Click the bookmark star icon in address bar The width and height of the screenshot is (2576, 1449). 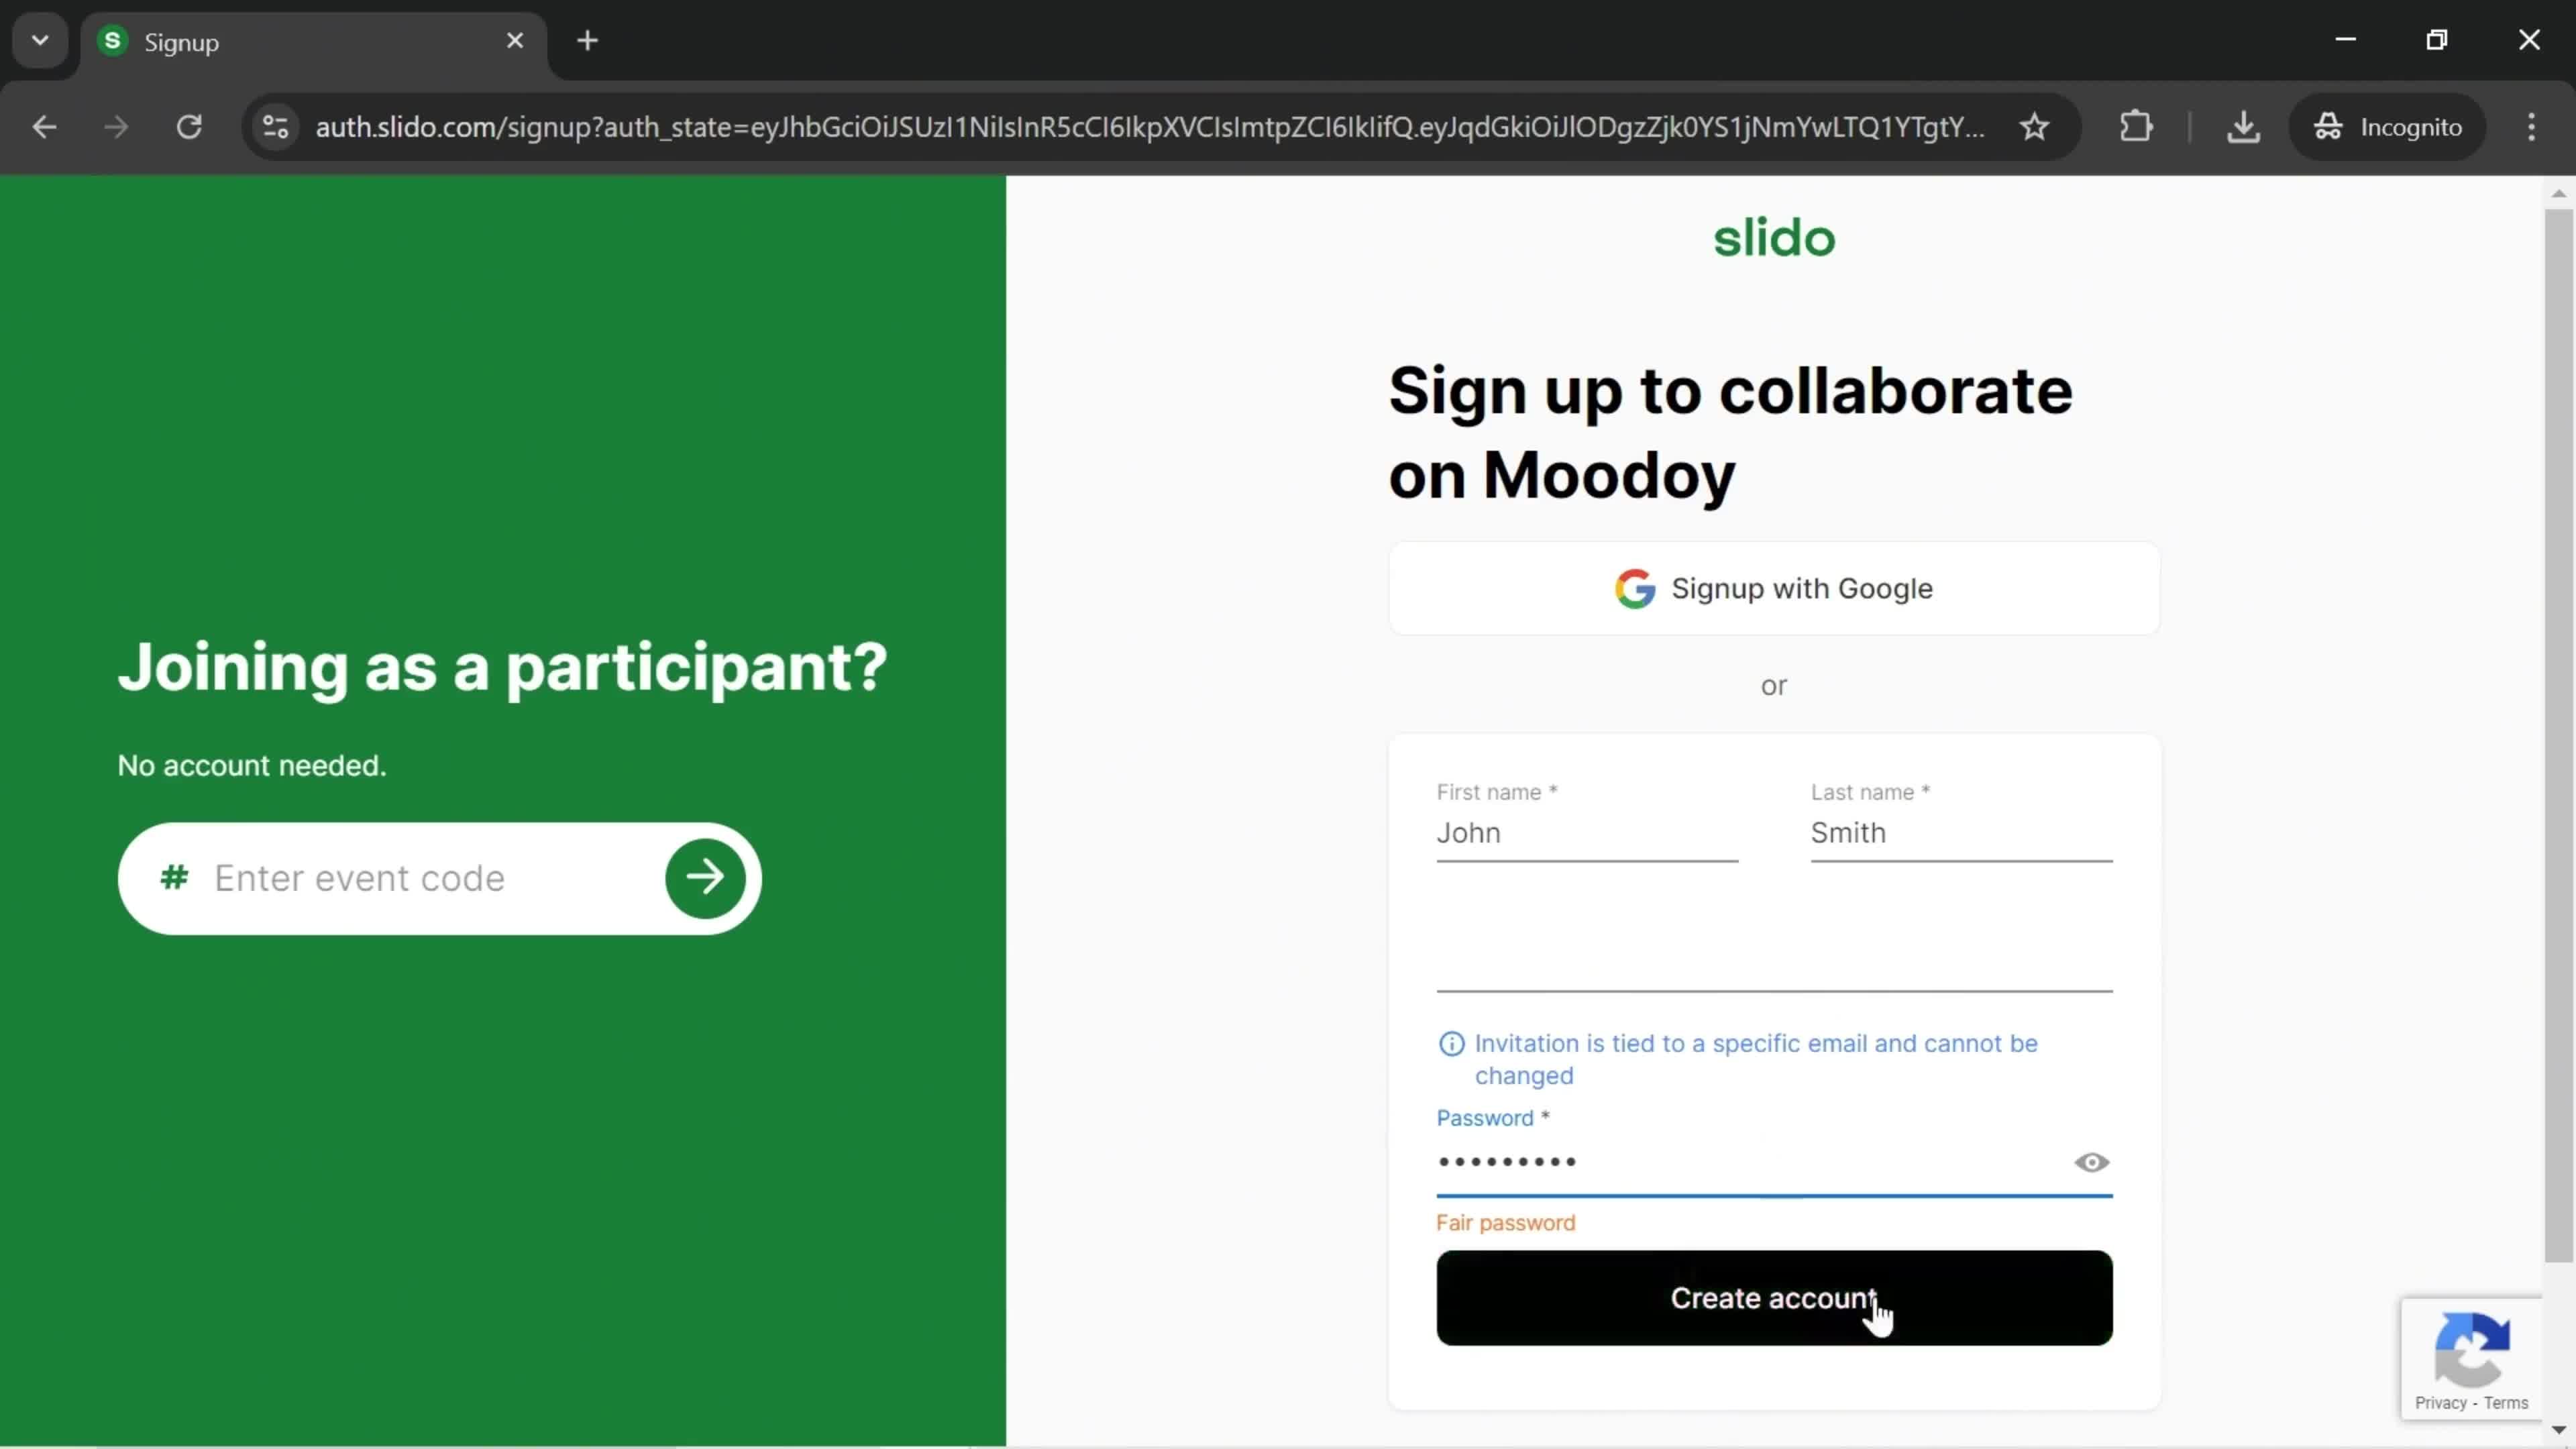(x=2038, y=125)
